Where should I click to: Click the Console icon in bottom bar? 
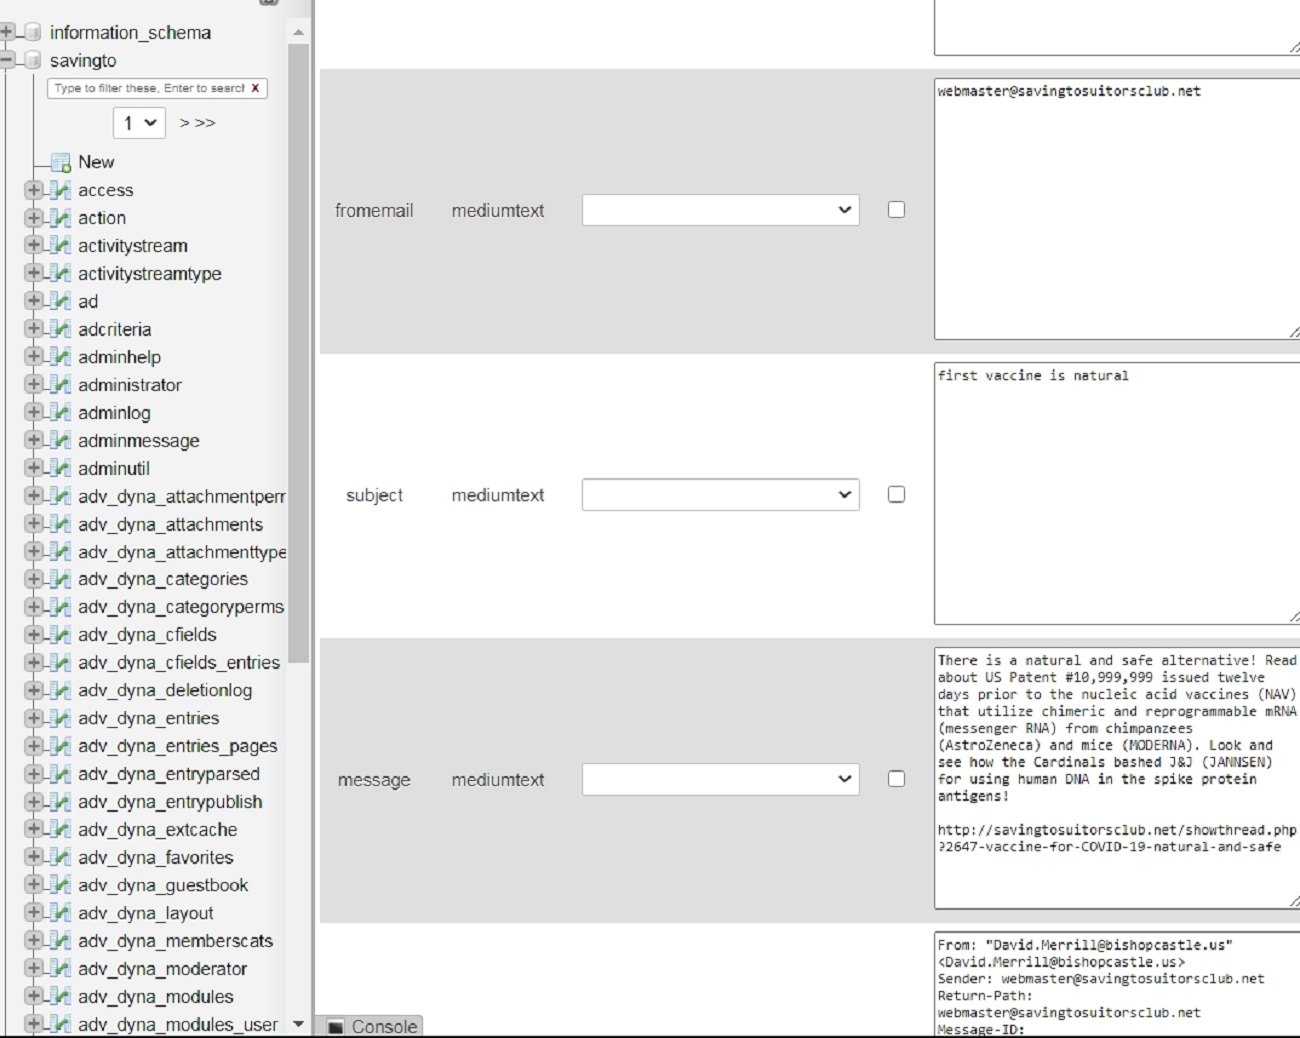pyautogui.click(x=336, y=1027)
